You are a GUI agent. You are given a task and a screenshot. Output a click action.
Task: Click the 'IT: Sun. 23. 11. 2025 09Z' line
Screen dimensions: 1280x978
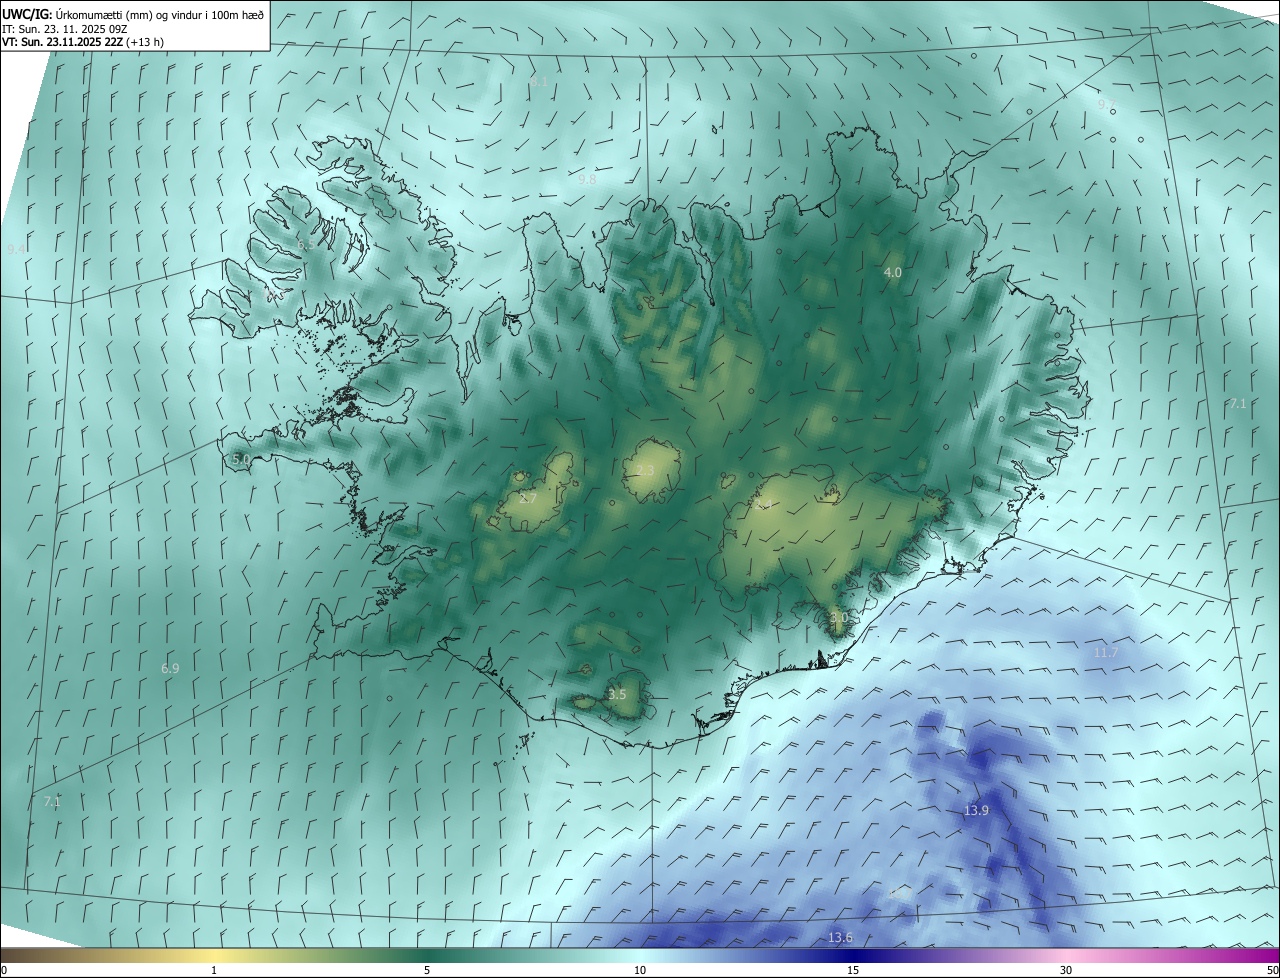click(x=65, y=28)
